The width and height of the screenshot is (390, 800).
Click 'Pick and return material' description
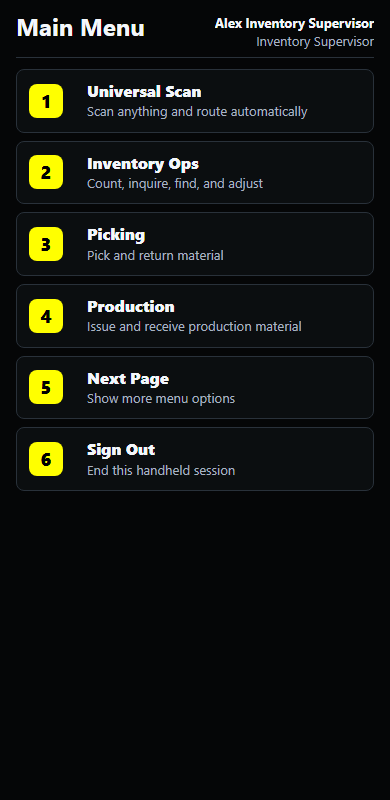(x=155, y=255)
